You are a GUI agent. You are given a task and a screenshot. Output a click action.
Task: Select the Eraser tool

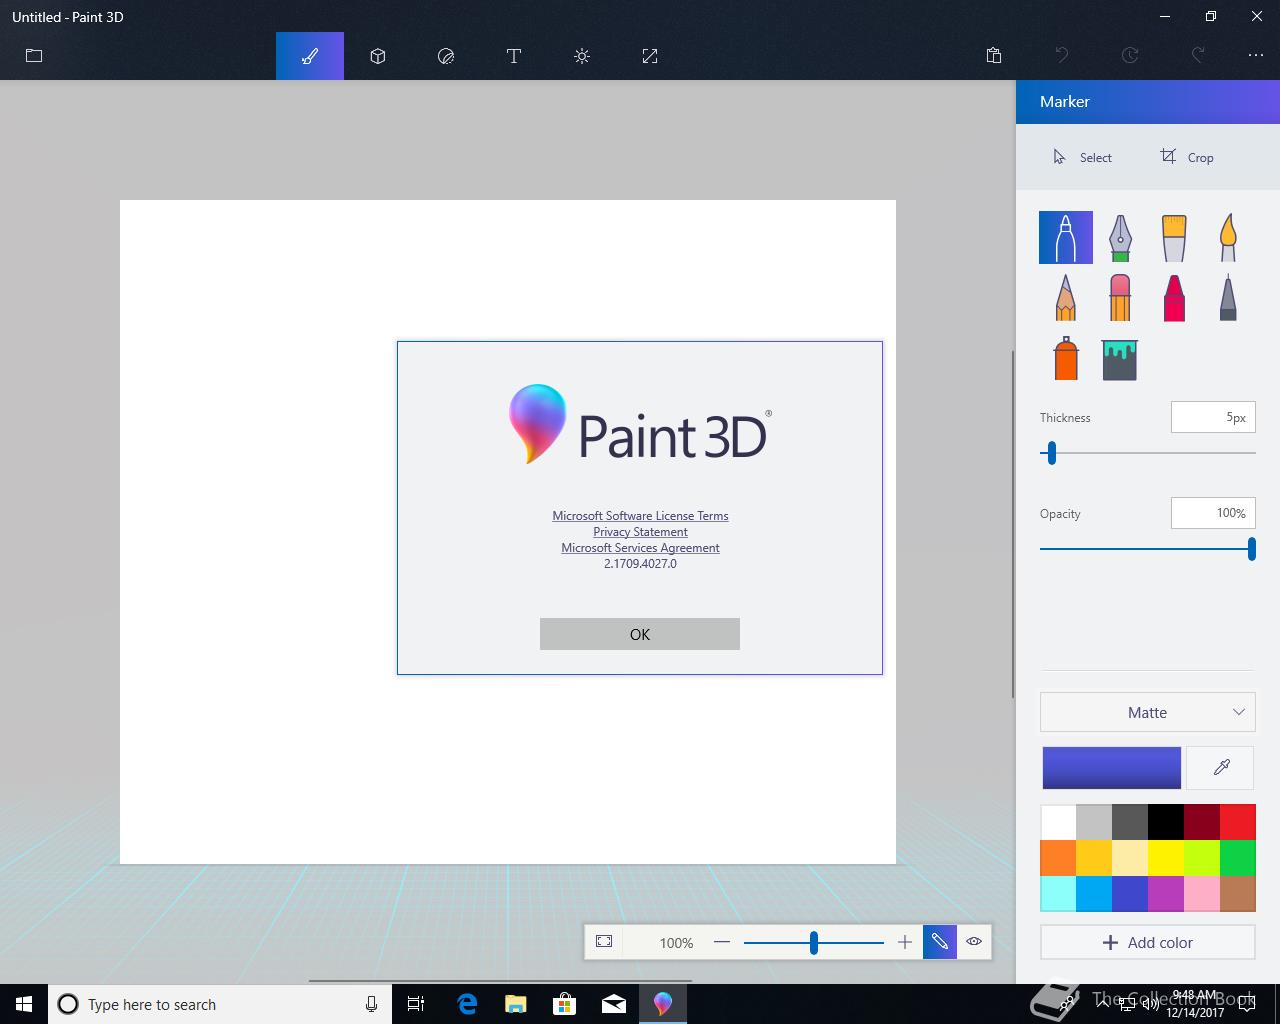coord(1120,297)
